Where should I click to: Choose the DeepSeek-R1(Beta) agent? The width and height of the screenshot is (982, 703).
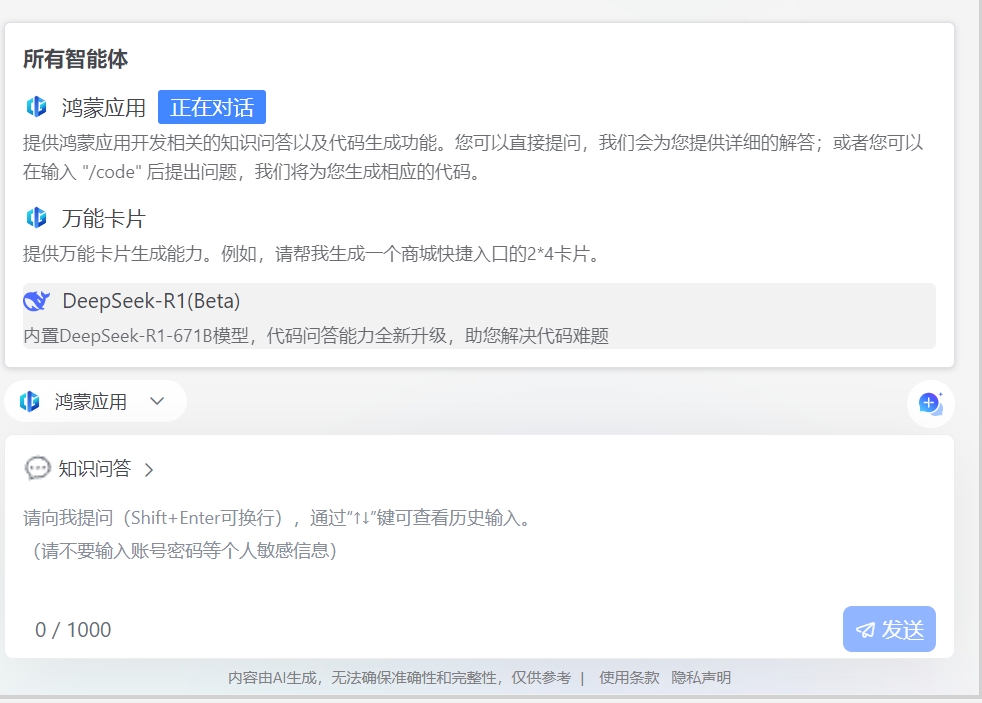tap(479, 316)
